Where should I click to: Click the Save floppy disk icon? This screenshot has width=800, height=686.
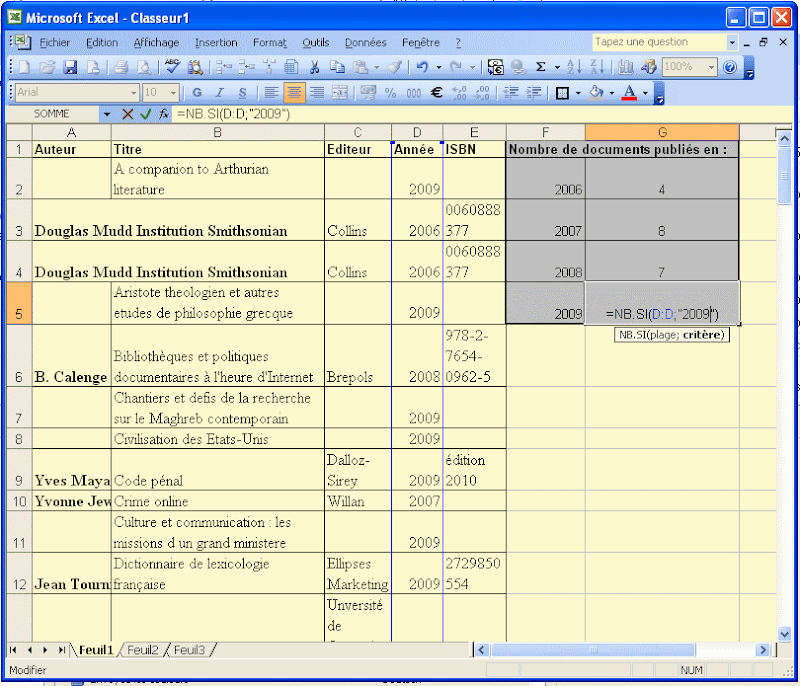click(x=70, y=67)
